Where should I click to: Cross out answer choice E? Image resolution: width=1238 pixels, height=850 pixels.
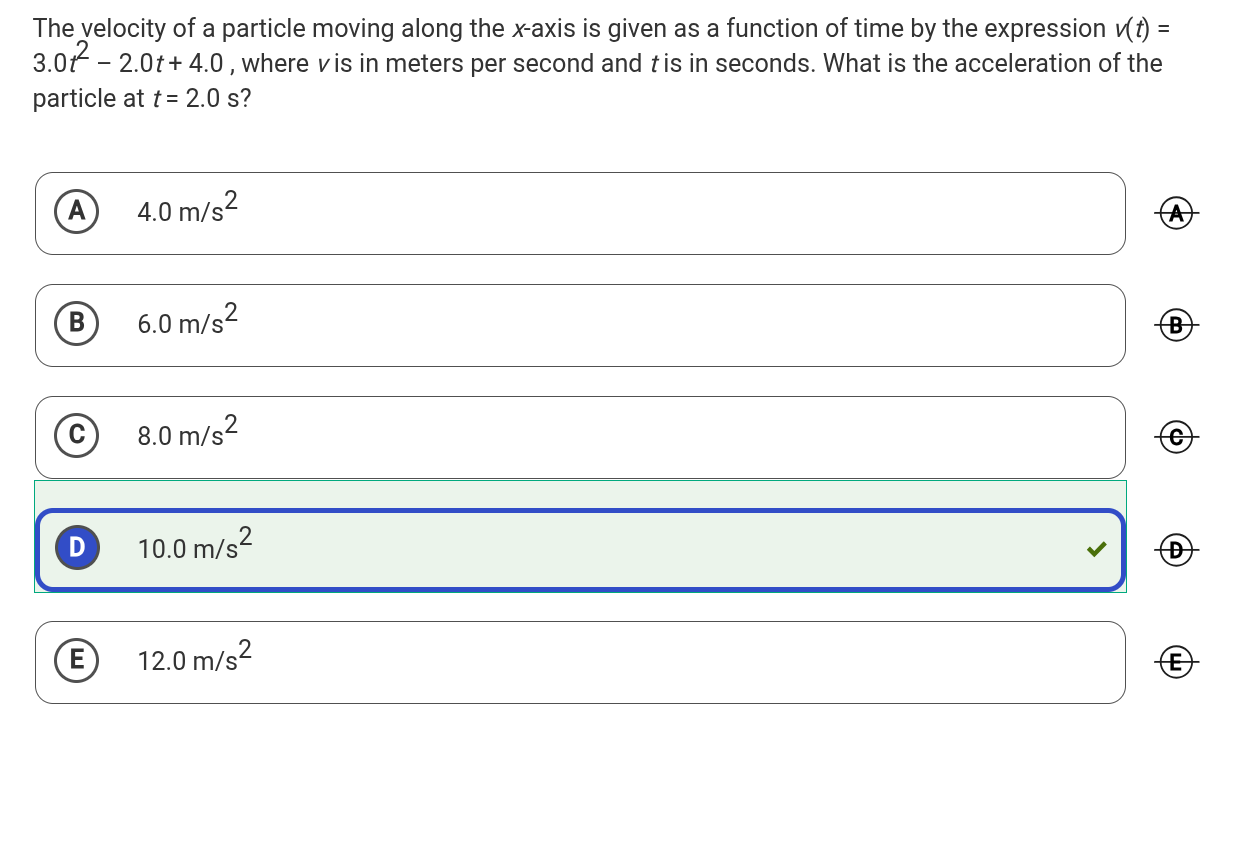[x=1177, y=661]
